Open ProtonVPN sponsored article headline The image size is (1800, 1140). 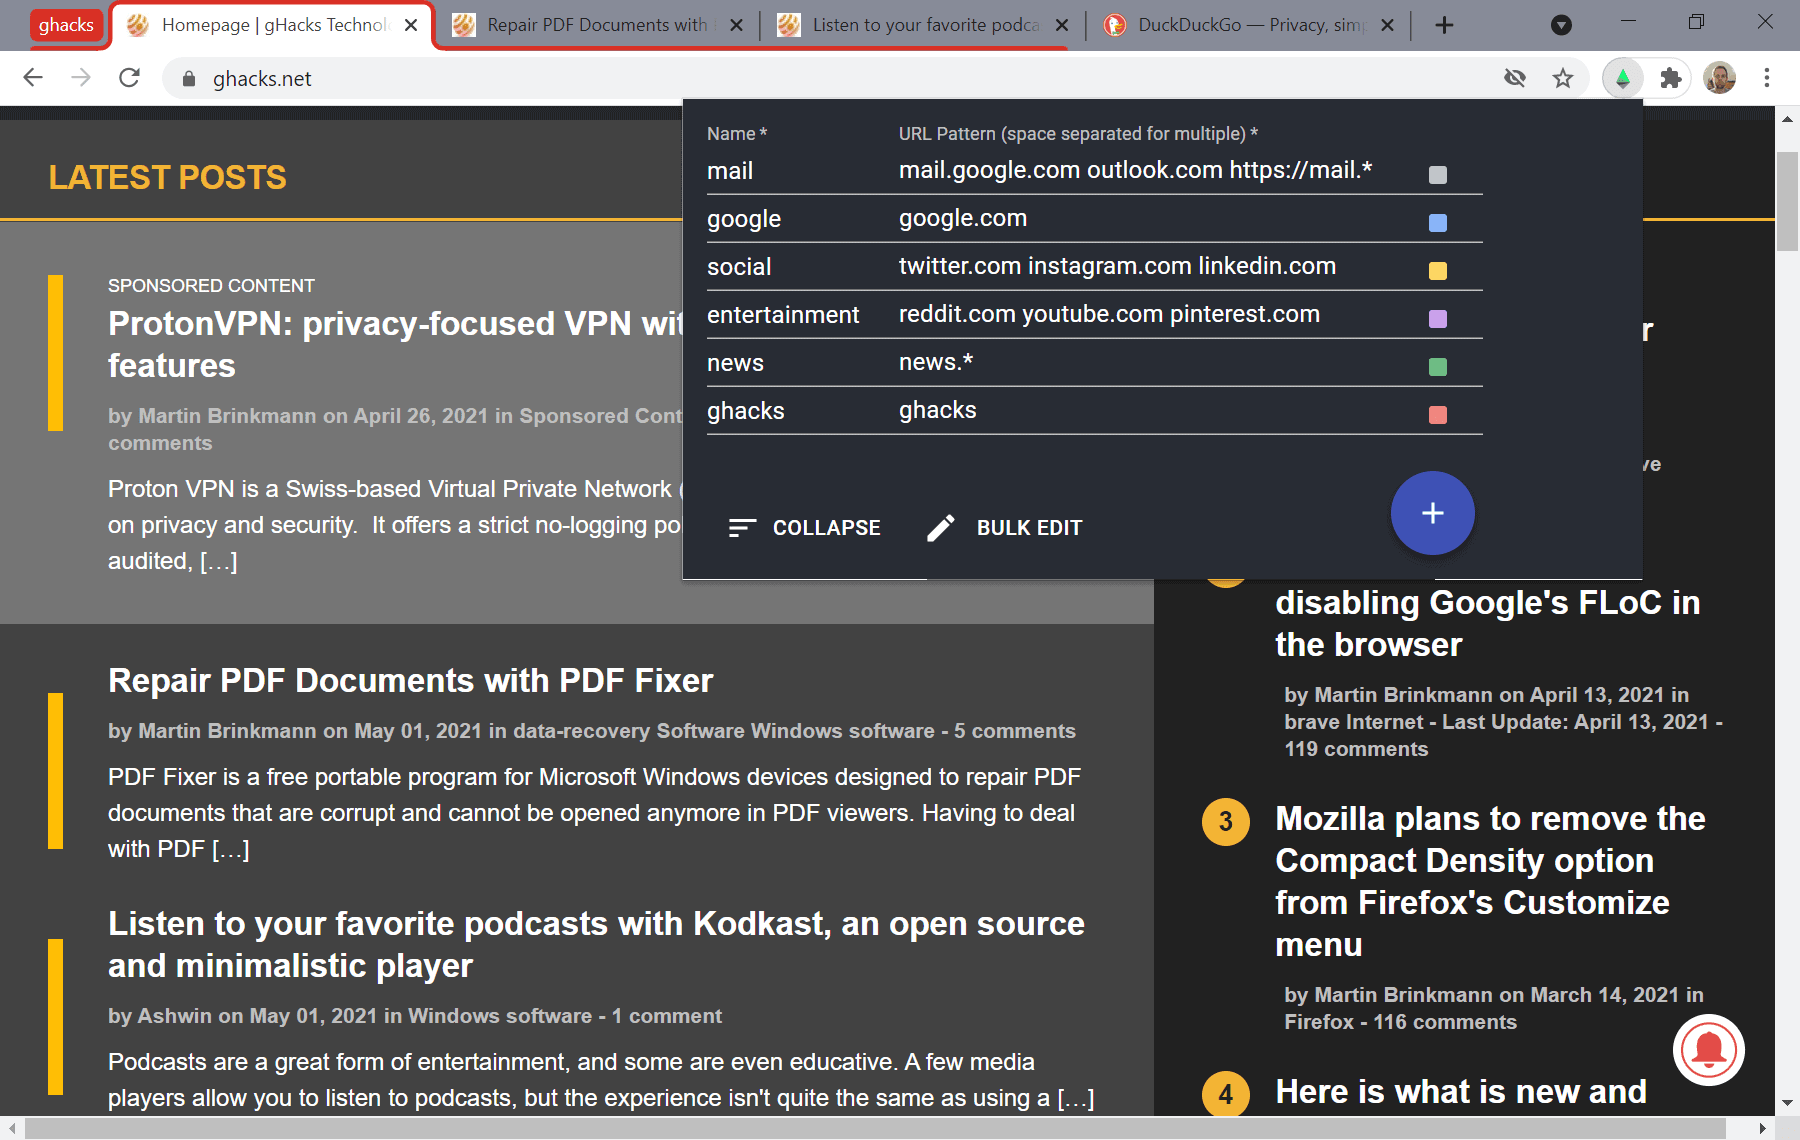click(x=396, y=344)
